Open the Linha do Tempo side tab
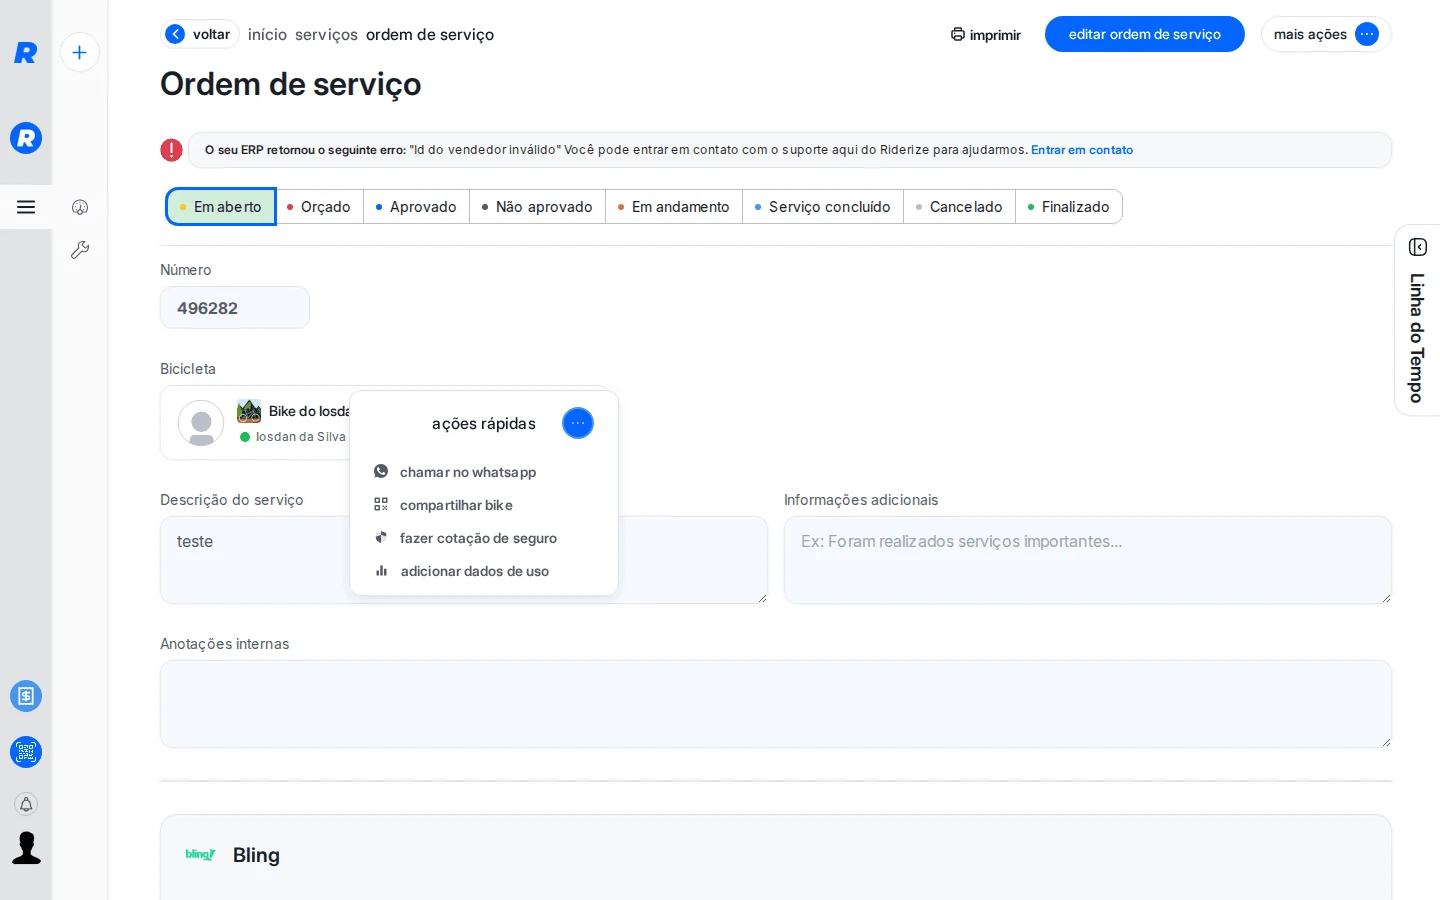Image resolution: width=1440 pixels, height=900 pixels. [1417, 320]
